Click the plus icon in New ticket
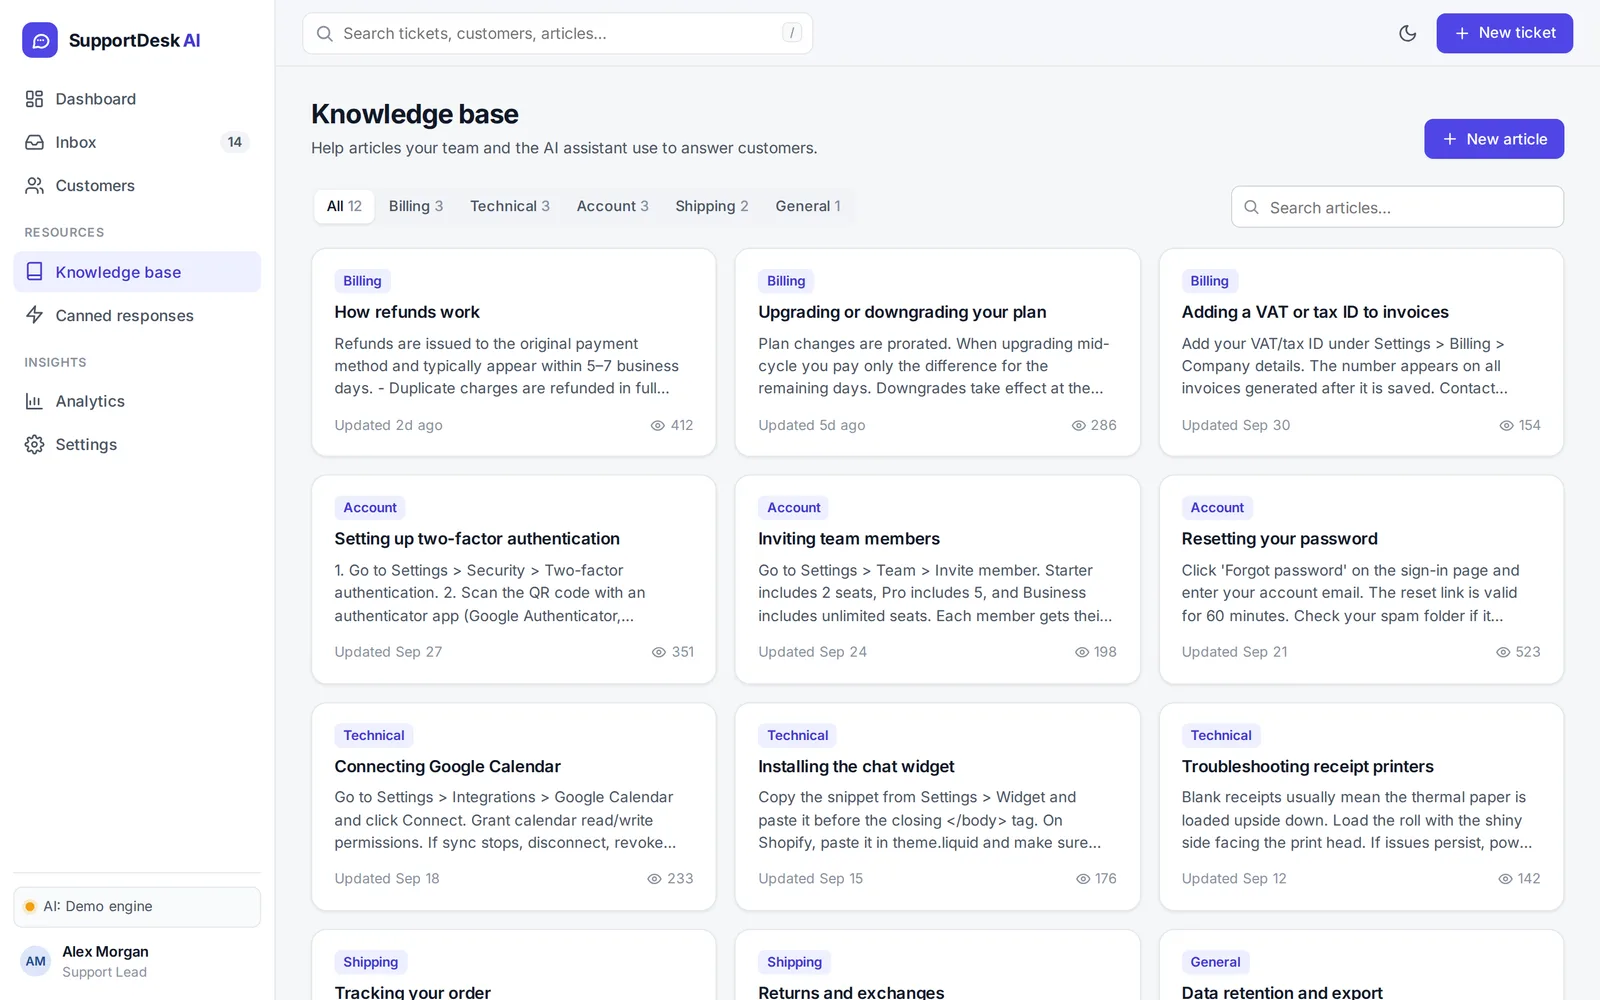Screen dimensions: 1600x1000 point(1462,33)
